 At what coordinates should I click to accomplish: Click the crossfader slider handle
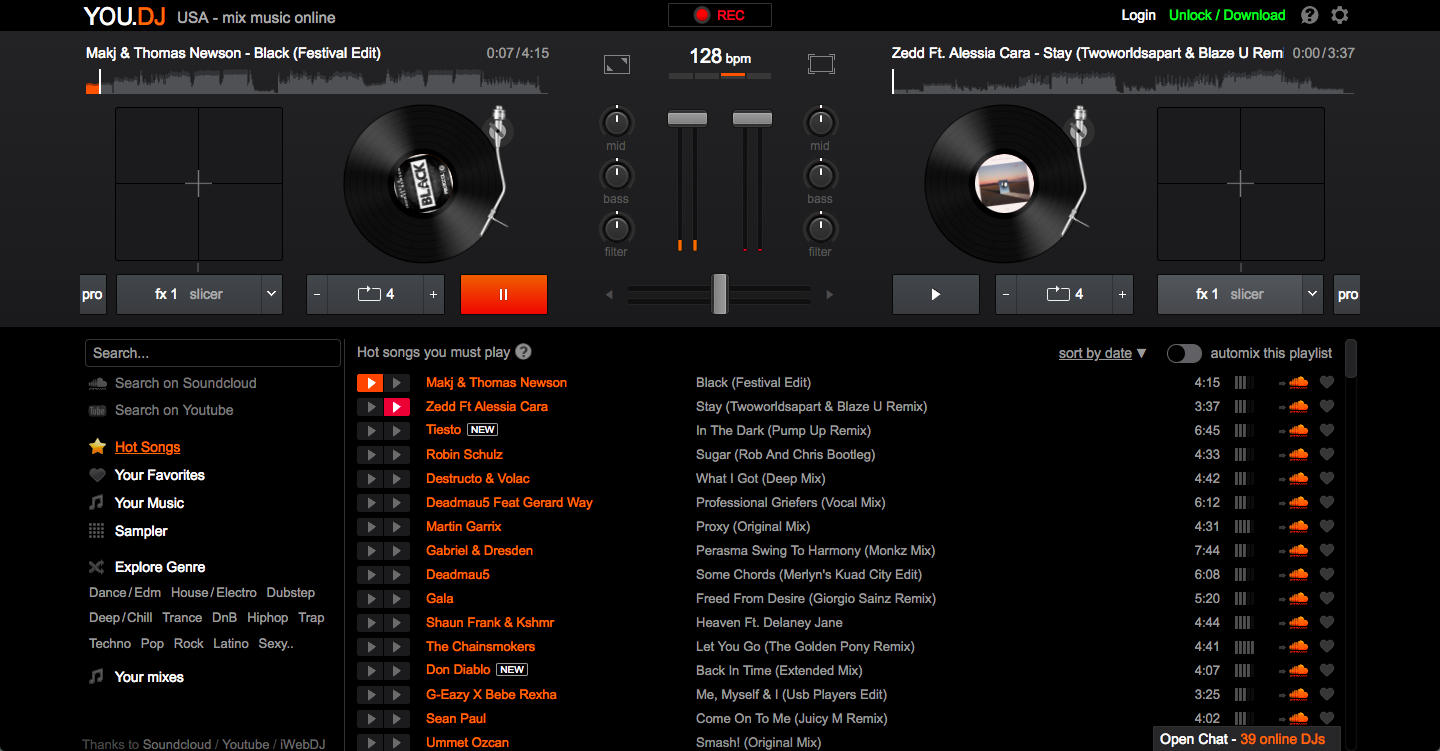click(719, 294)
